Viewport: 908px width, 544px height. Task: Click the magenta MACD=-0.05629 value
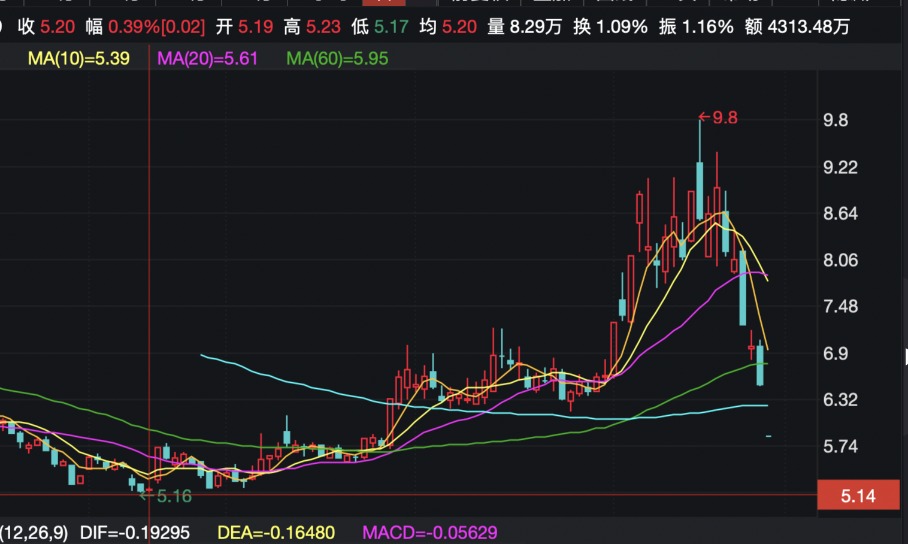(429, 533)
